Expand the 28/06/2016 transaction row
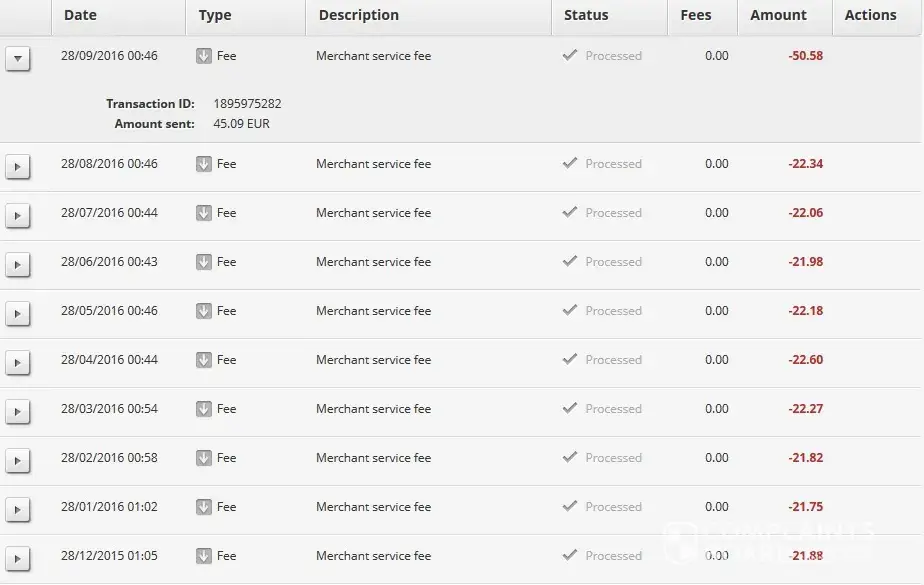Image resolution: width=924 pixels, height=585 pixels. (x=18, y=264)
